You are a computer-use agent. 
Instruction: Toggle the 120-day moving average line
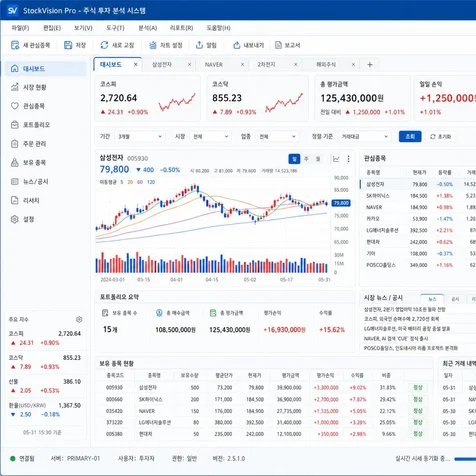[x=151, y=182]
